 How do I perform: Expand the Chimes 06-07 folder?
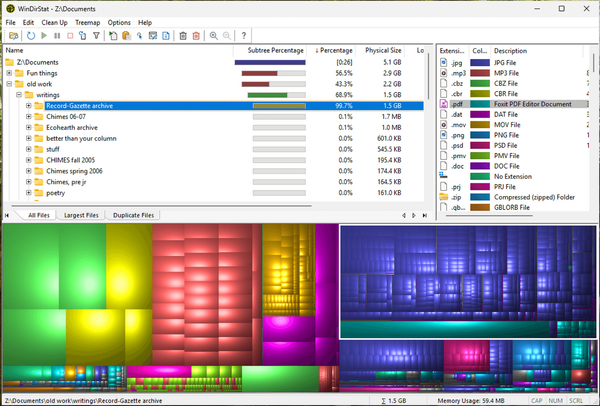[29, 116]
